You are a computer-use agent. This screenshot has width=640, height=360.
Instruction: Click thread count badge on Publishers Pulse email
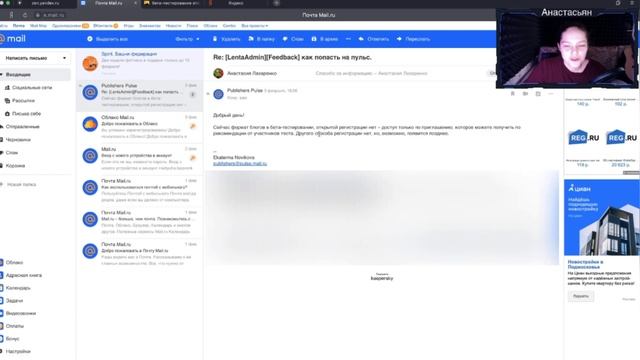[x=193, y=94]
